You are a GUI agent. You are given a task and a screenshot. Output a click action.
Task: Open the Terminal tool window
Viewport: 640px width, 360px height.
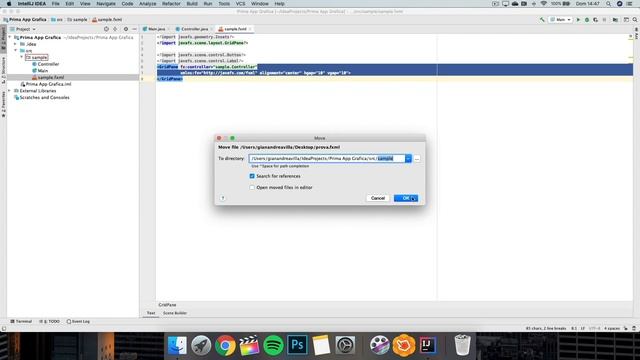tap(21, 322)
